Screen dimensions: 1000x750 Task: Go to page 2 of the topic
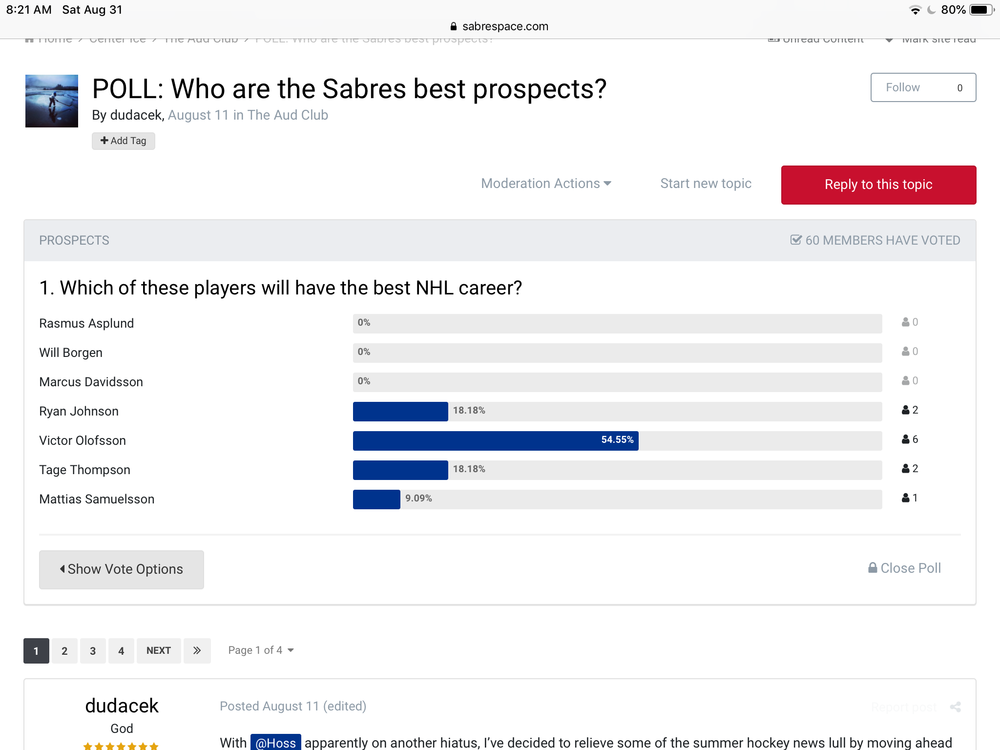64,651
